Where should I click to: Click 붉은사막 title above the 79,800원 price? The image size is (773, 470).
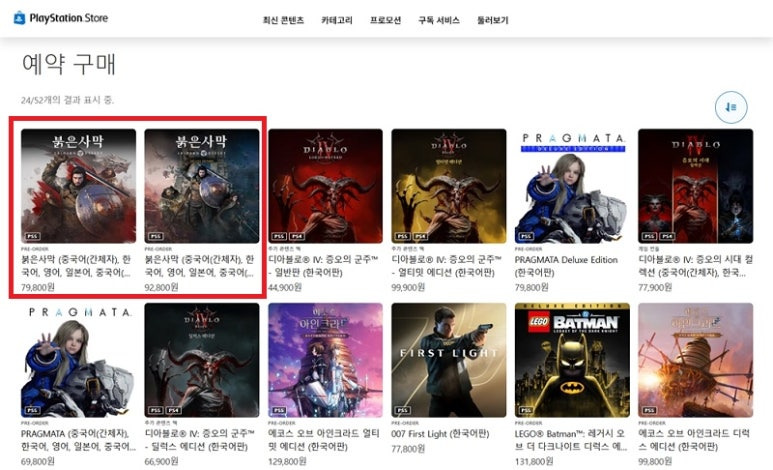point(76,266)
